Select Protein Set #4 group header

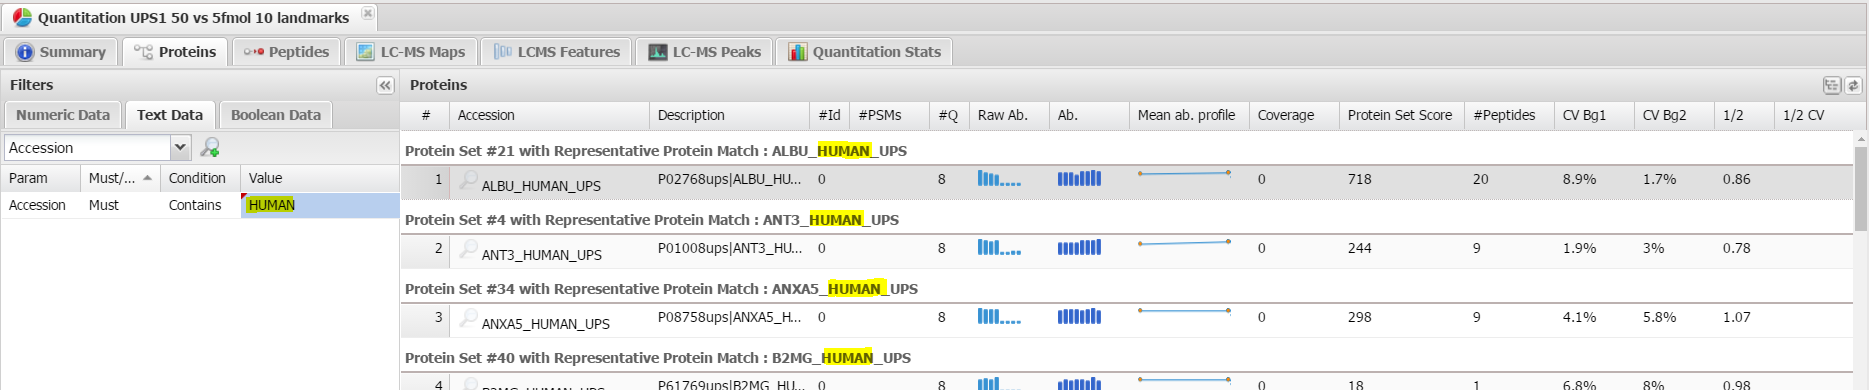tap(1126, 220)
